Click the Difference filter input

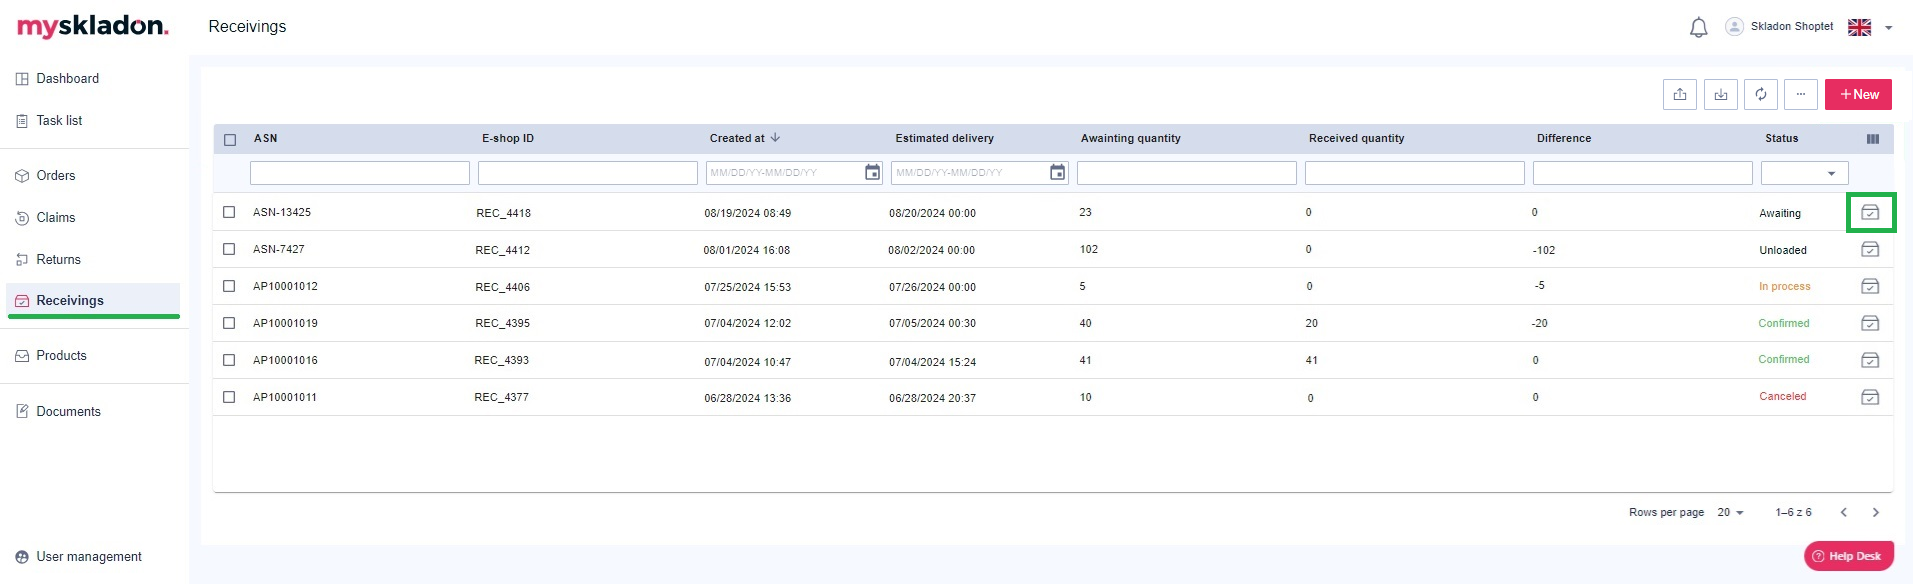coord(1643,173)
